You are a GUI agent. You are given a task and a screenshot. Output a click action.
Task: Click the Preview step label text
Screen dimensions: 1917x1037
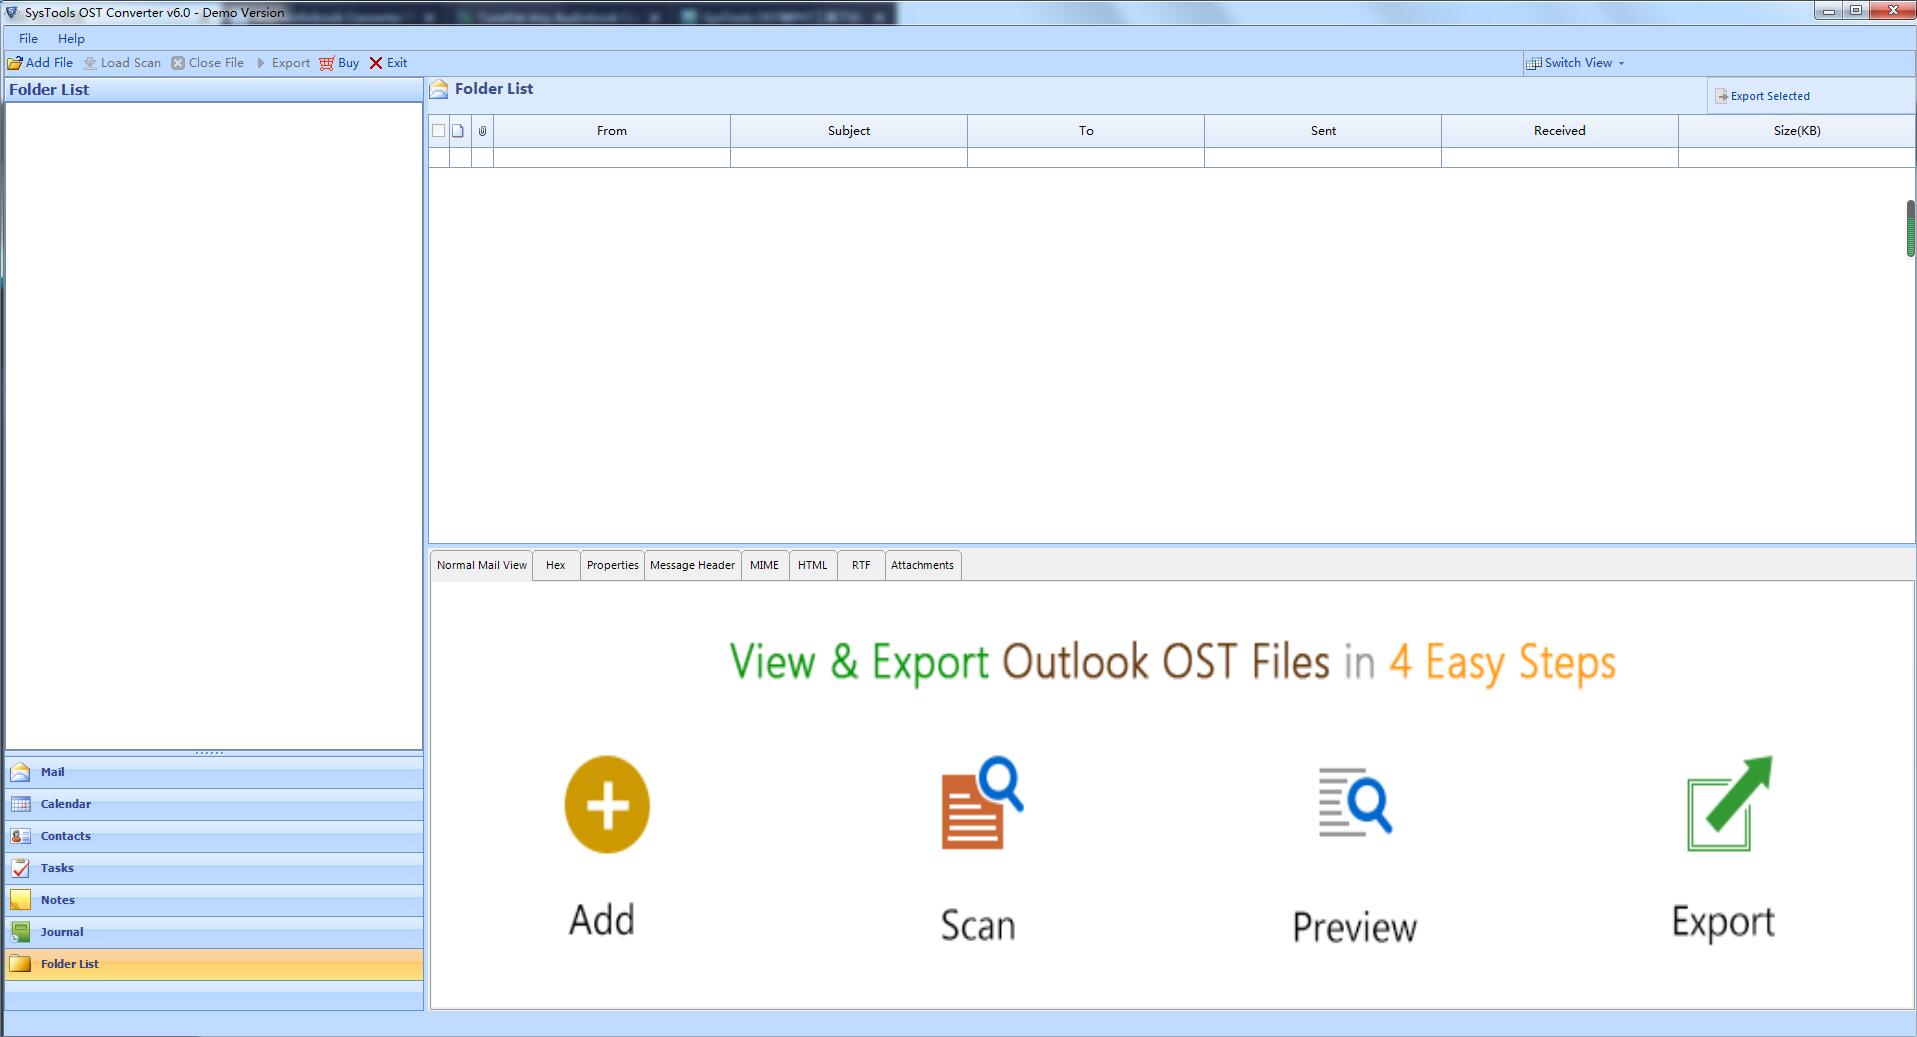tap(1355, 927)
